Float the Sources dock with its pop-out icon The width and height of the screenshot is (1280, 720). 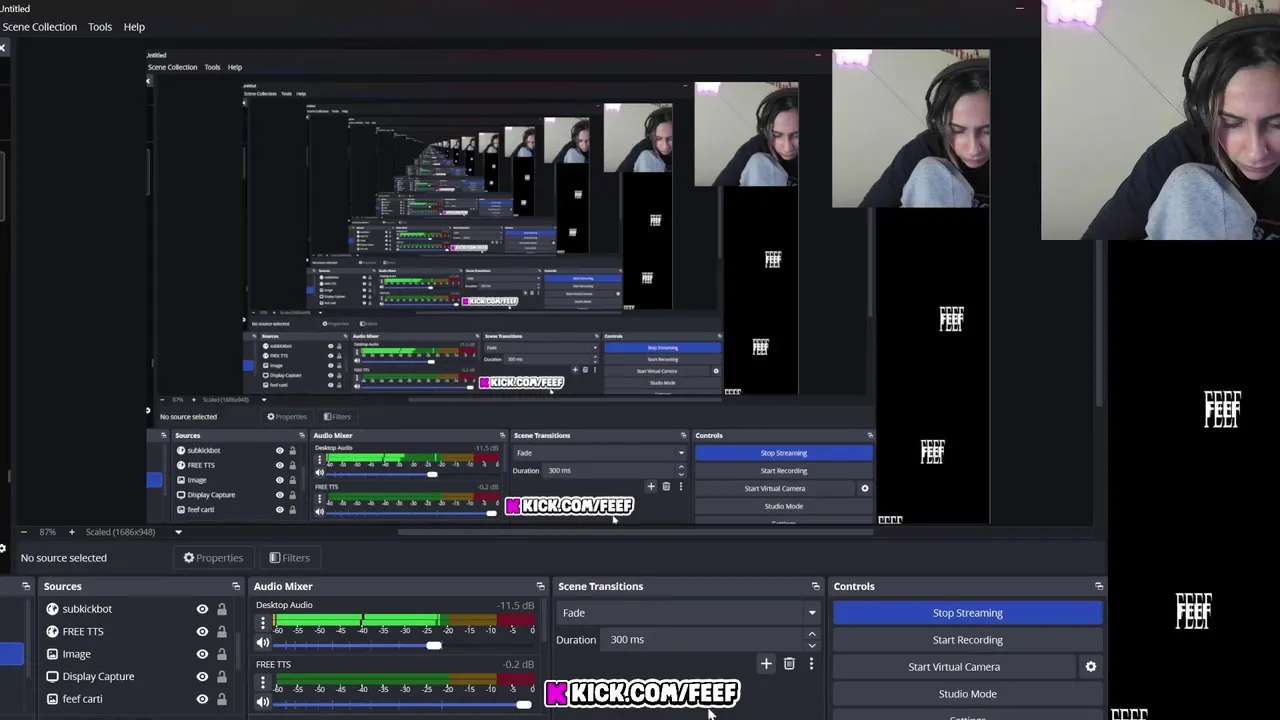click(236, 586)
